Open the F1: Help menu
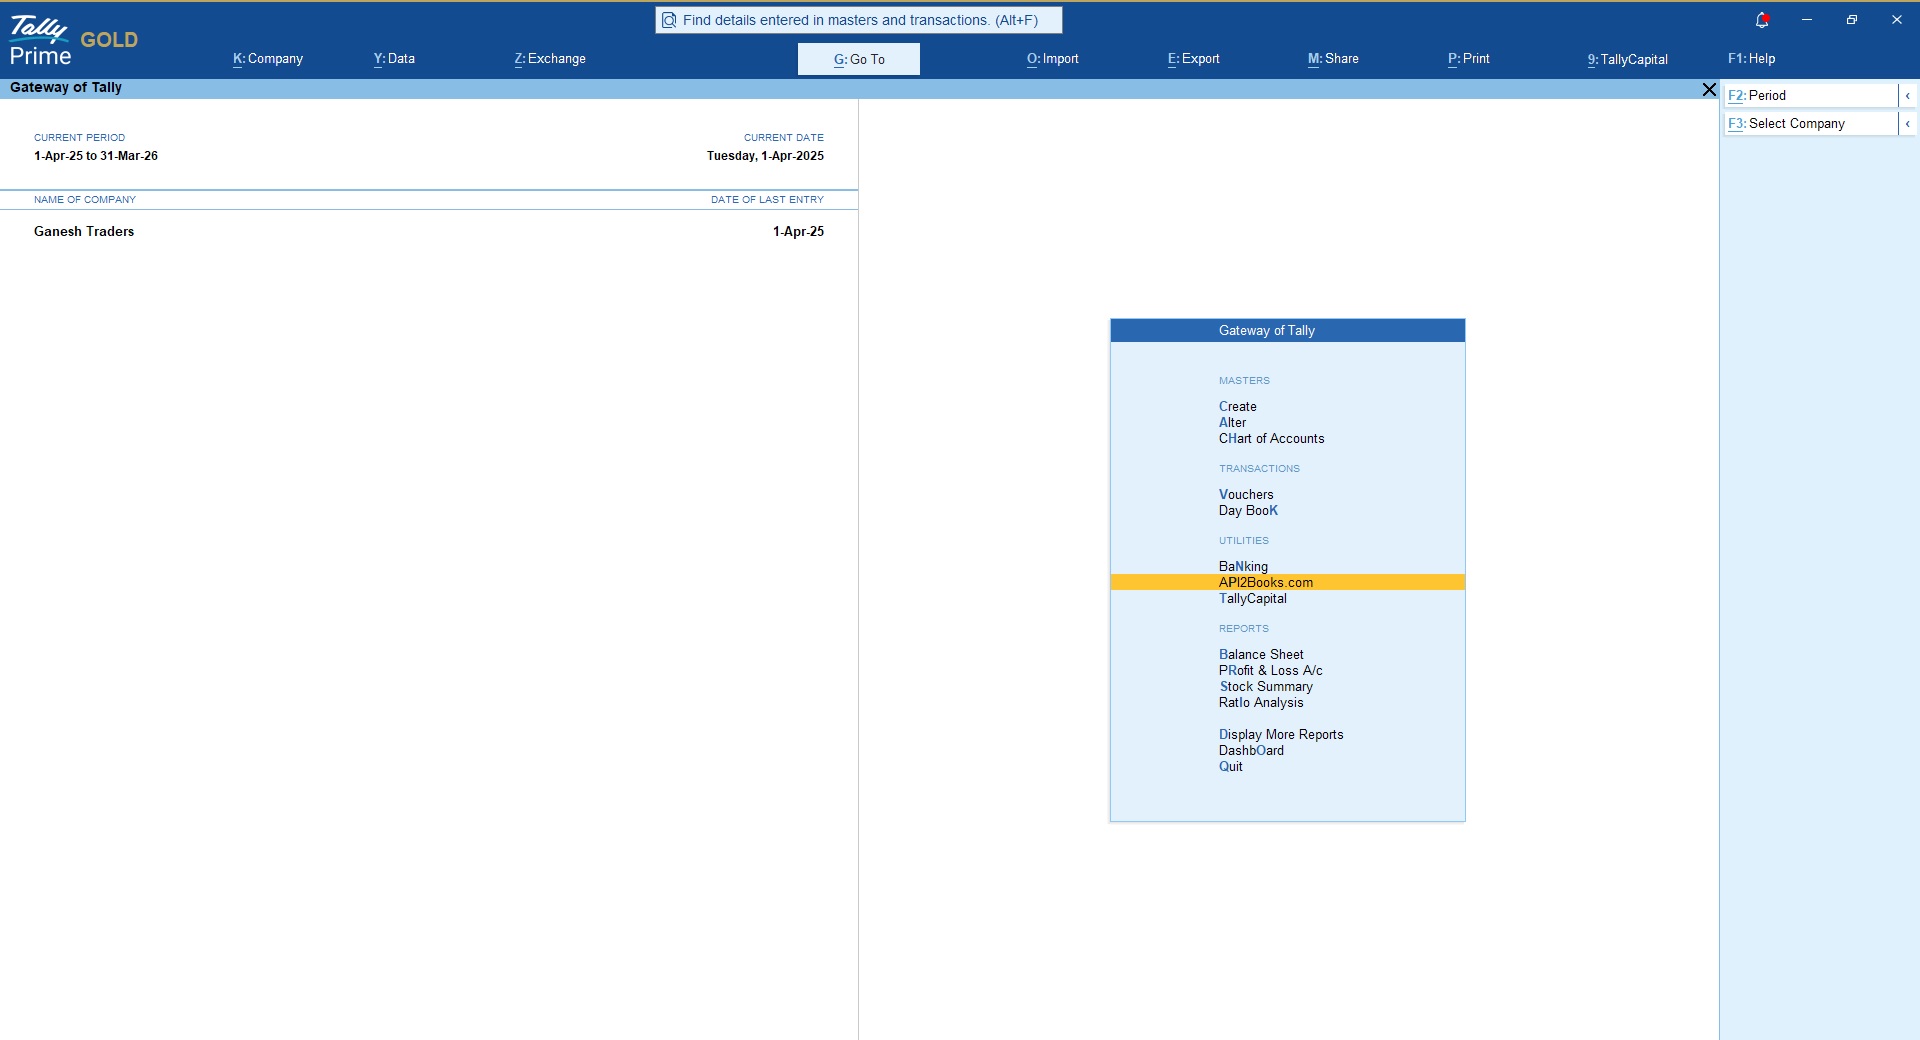 [1751, 58]
